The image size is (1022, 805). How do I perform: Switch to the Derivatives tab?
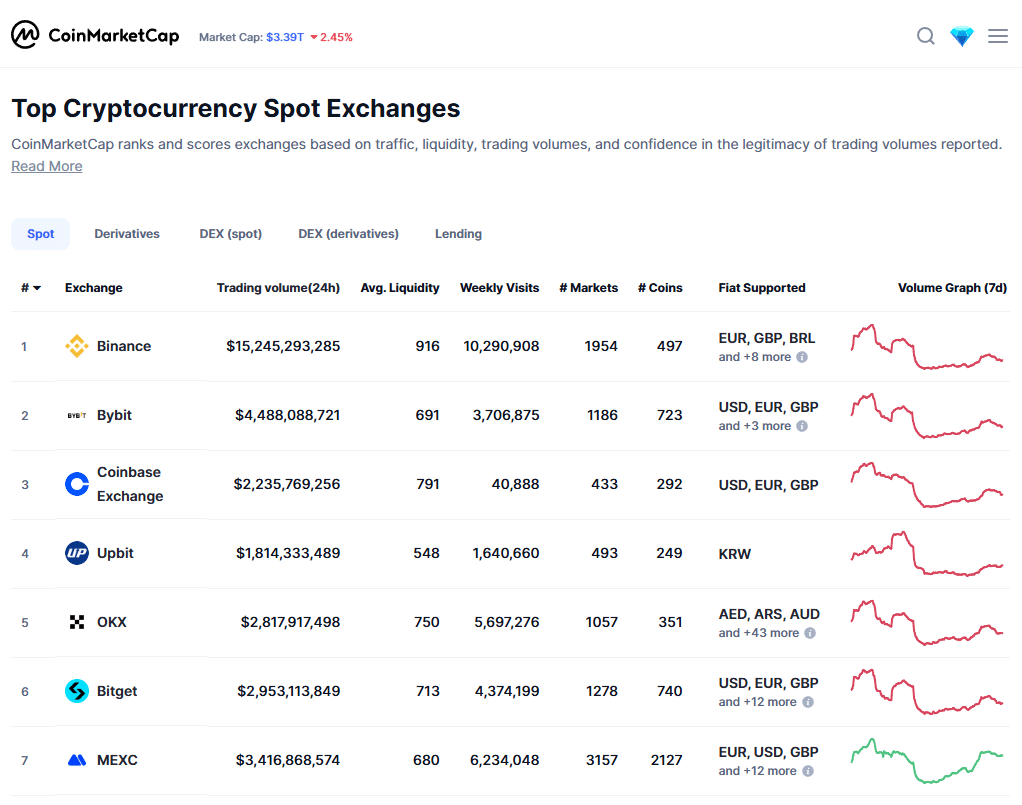click(x=127, y=234)
